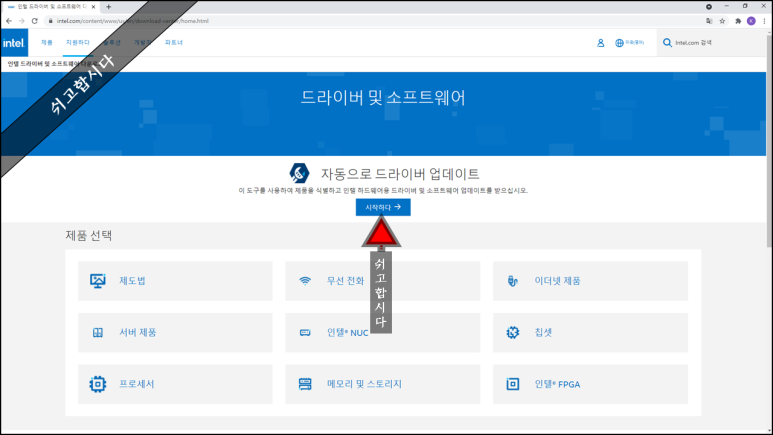Click the site lock icon in the address bar
The height and width of the screenshot is (435, 773).
tap(50, 21)
